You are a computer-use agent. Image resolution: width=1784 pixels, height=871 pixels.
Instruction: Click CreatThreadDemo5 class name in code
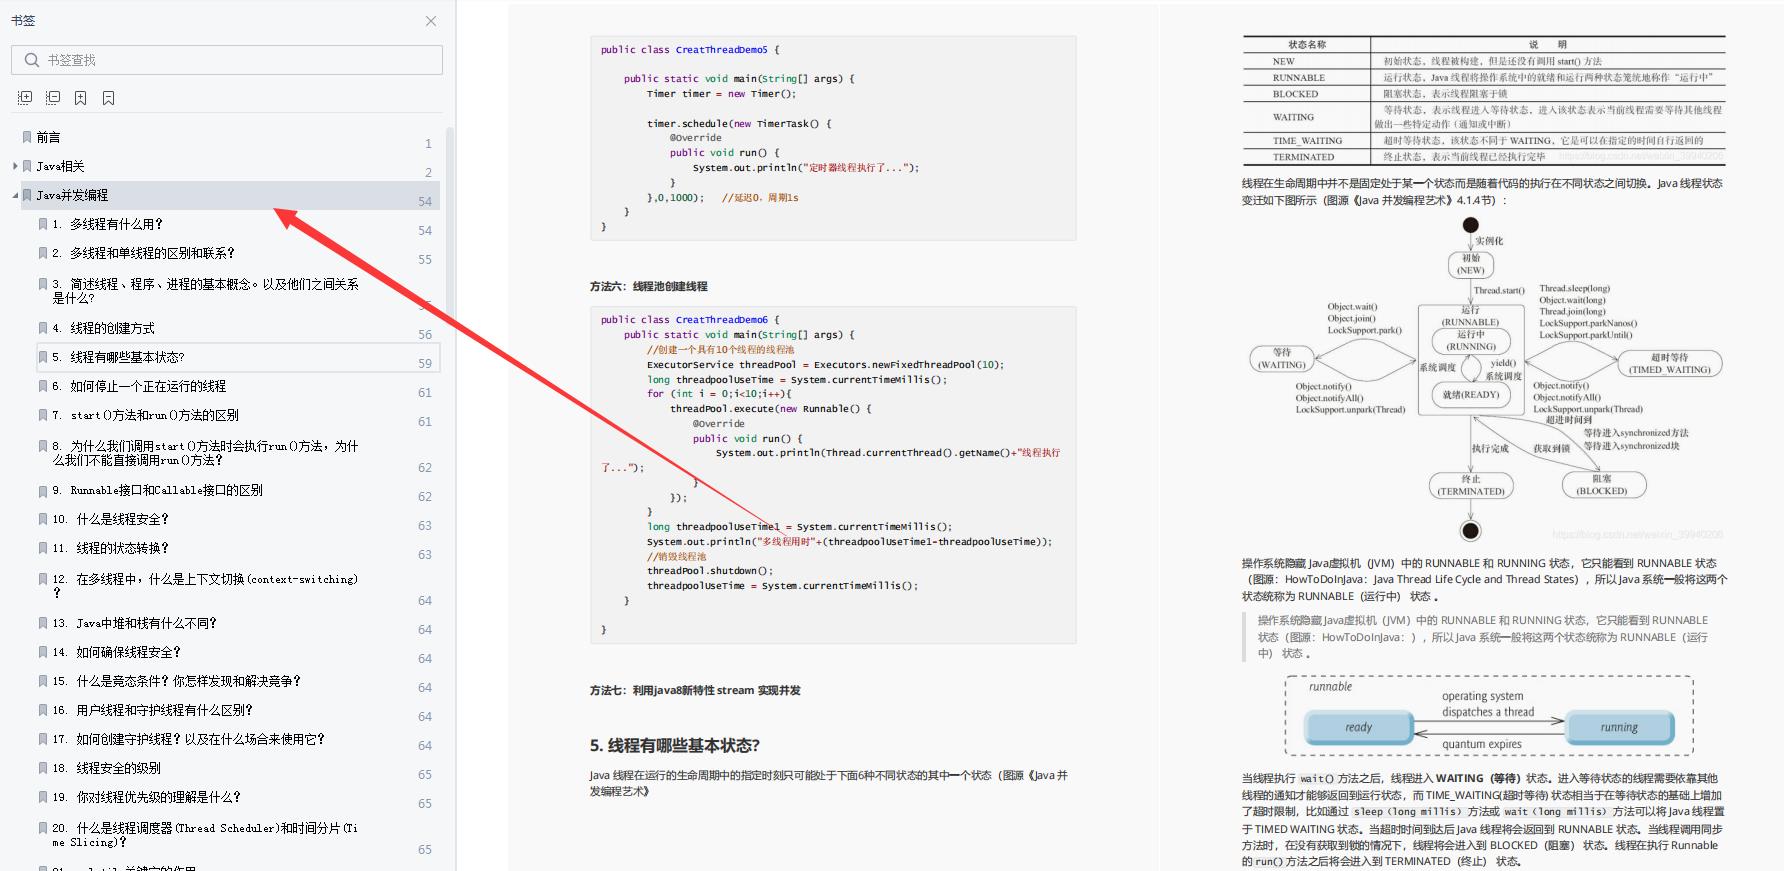[721, 49]
